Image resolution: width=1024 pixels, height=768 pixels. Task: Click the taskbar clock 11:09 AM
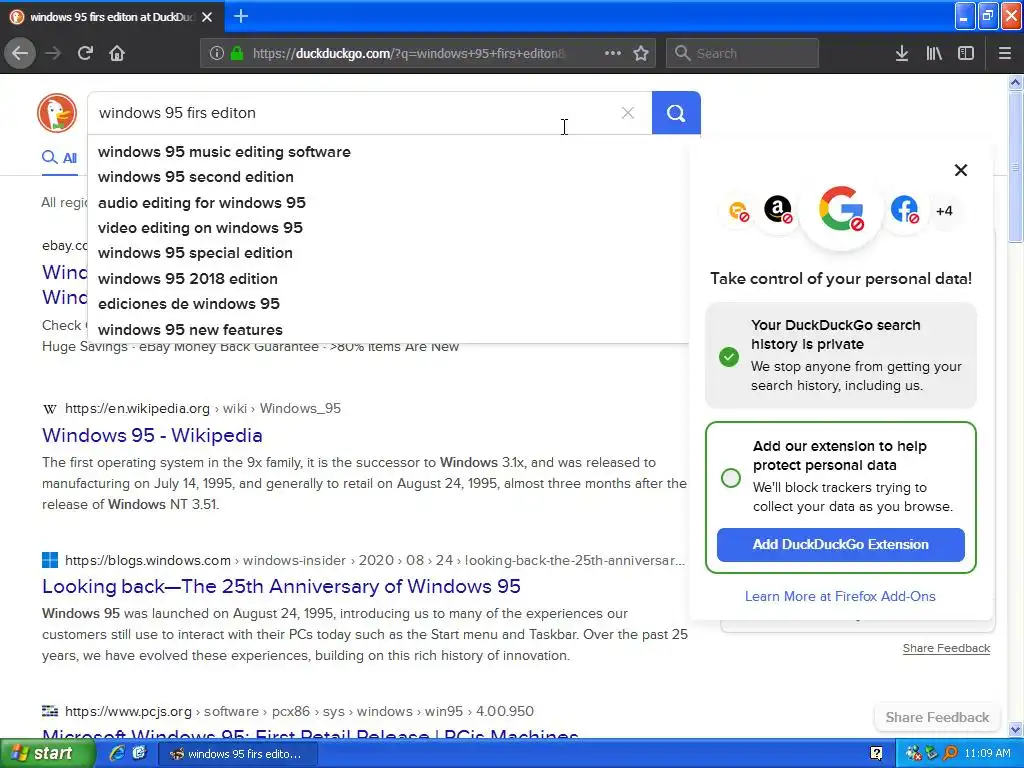987,753
